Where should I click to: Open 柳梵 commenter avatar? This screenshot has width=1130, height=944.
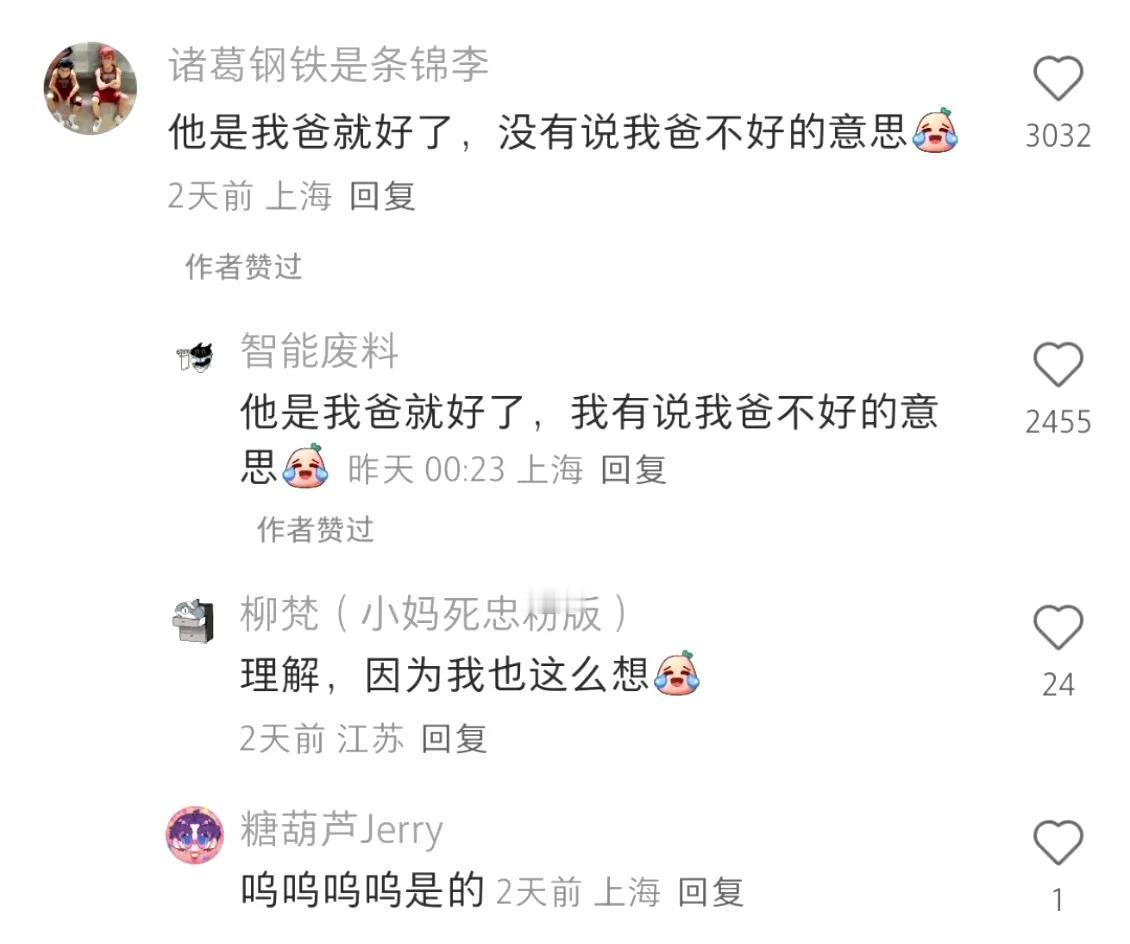194,620
